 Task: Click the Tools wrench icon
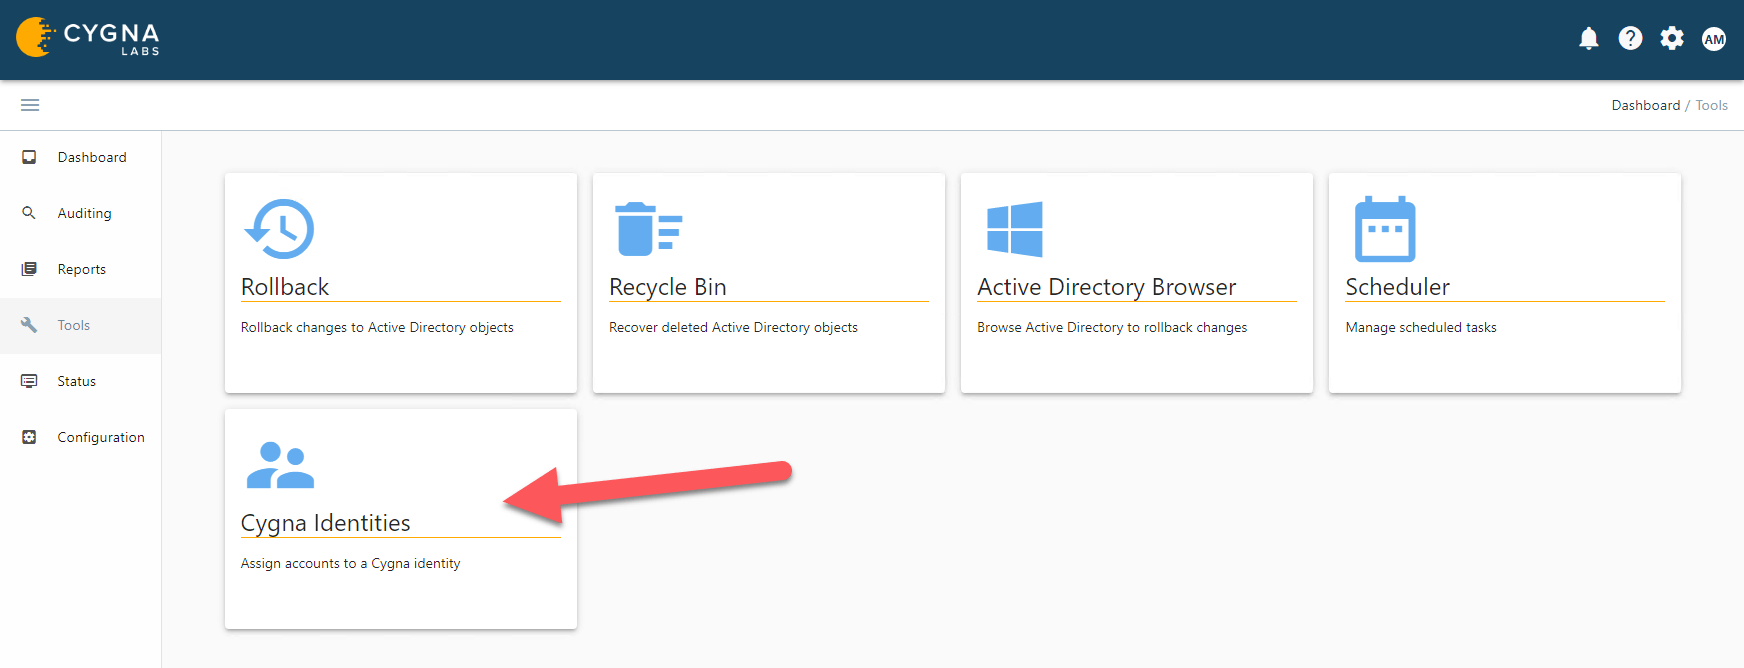click(29, 325)
